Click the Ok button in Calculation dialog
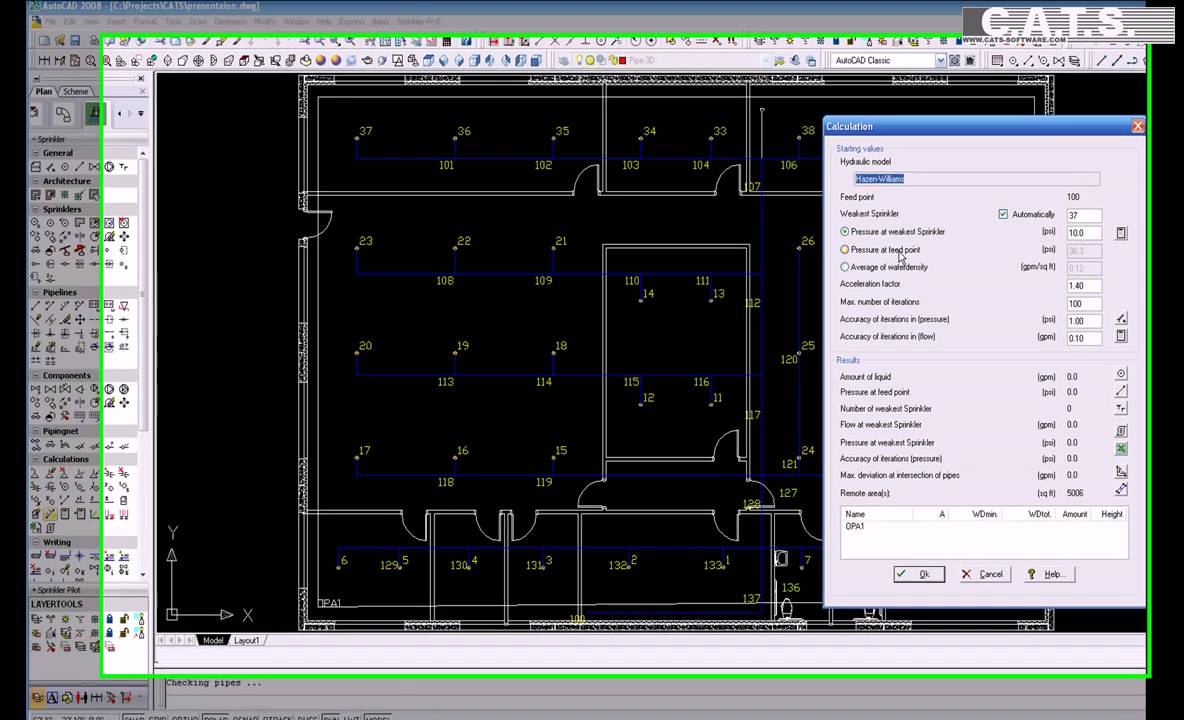1184x720 pixels. [919, 574]
